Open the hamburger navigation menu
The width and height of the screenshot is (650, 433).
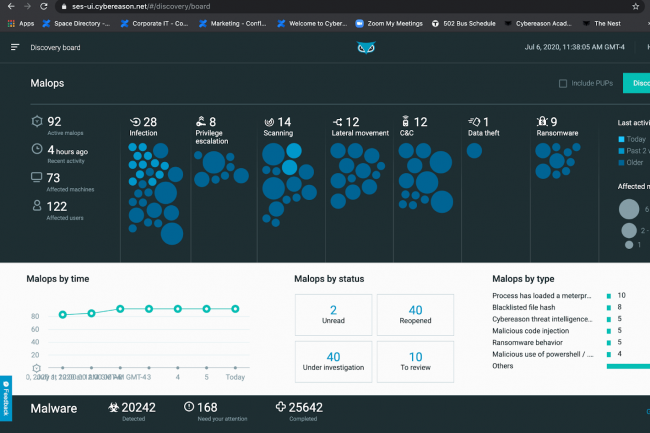click(15, 47)
